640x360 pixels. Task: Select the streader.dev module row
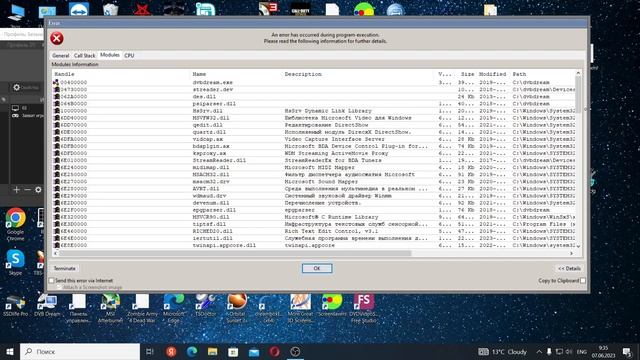tap(314, 89)
